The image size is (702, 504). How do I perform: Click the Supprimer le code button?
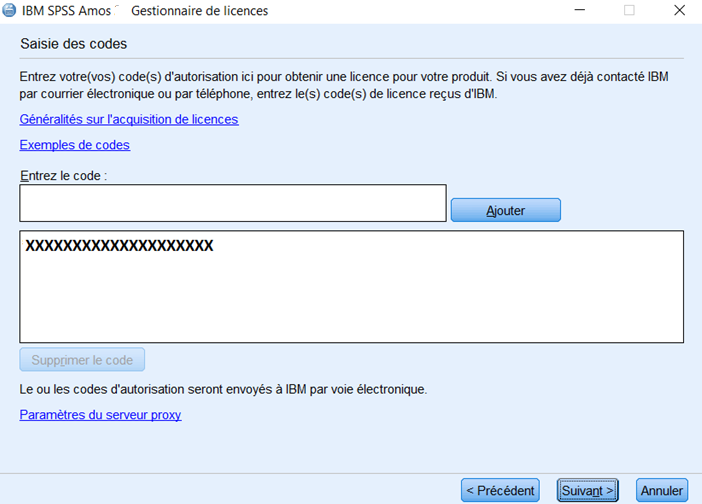(83, 359)
